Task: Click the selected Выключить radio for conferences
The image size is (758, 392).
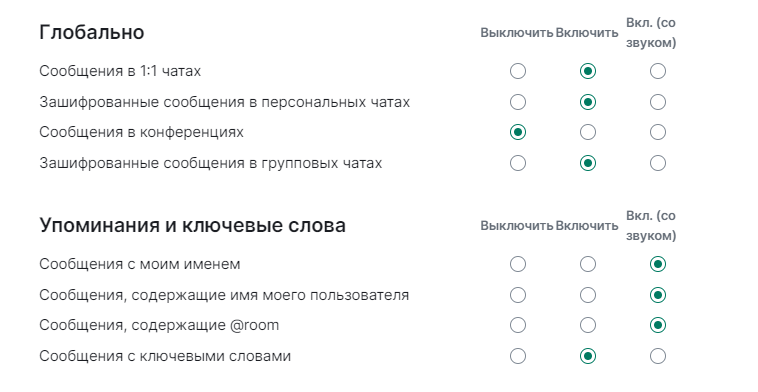Action: [x=518, y=132]
